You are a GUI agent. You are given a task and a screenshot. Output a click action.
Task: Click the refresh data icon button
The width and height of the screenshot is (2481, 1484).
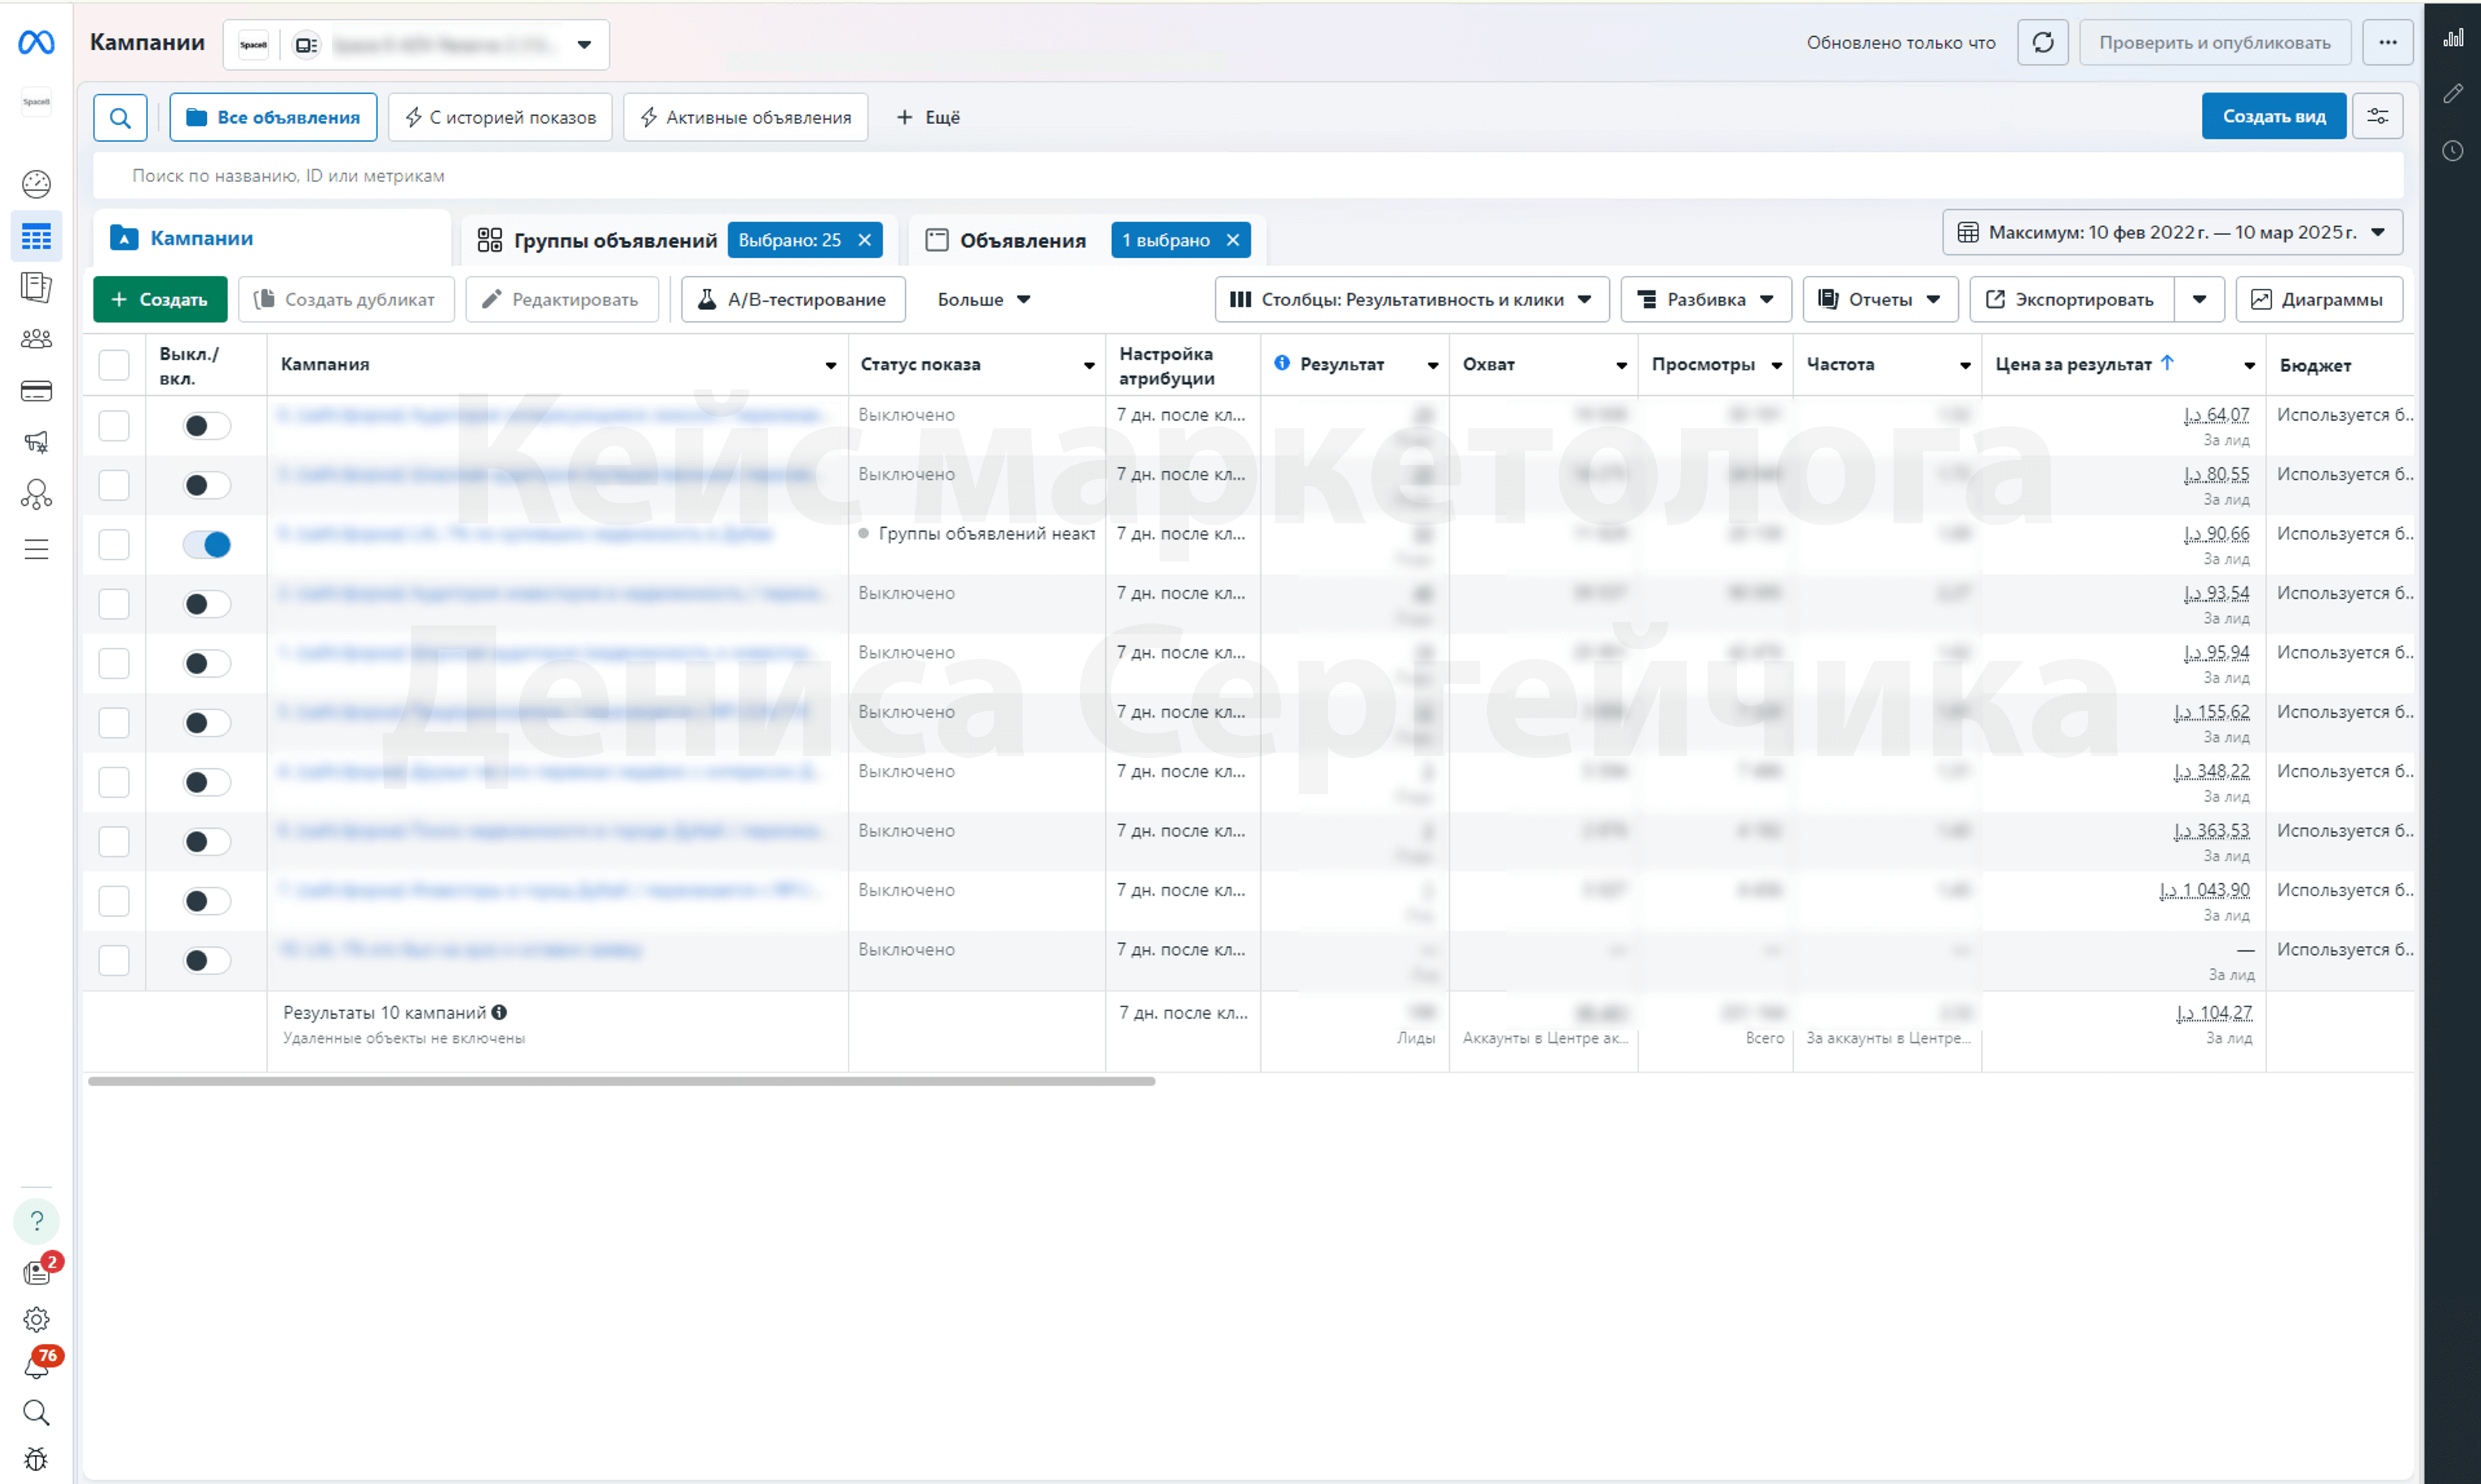pos(2042,43)
